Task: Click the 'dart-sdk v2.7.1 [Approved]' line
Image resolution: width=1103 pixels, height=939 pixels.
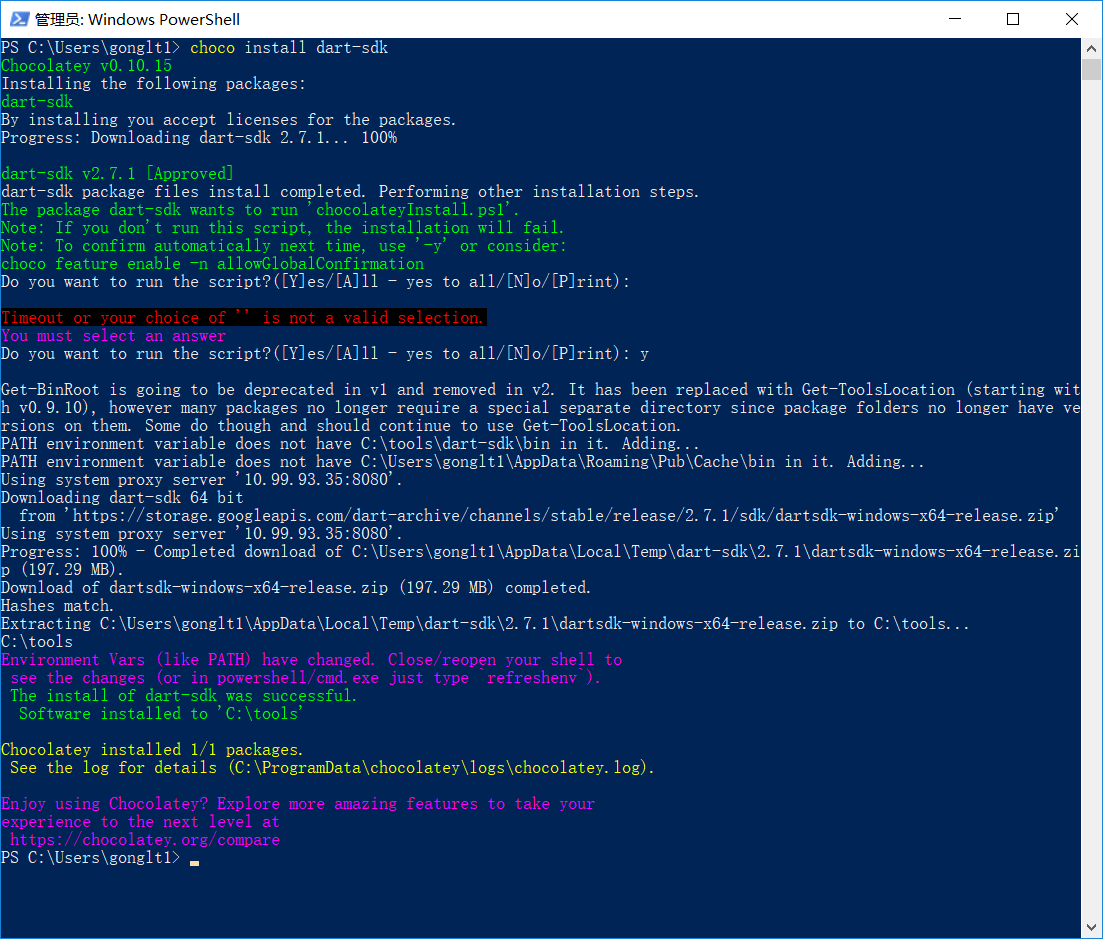Action: tap(117, 174)
